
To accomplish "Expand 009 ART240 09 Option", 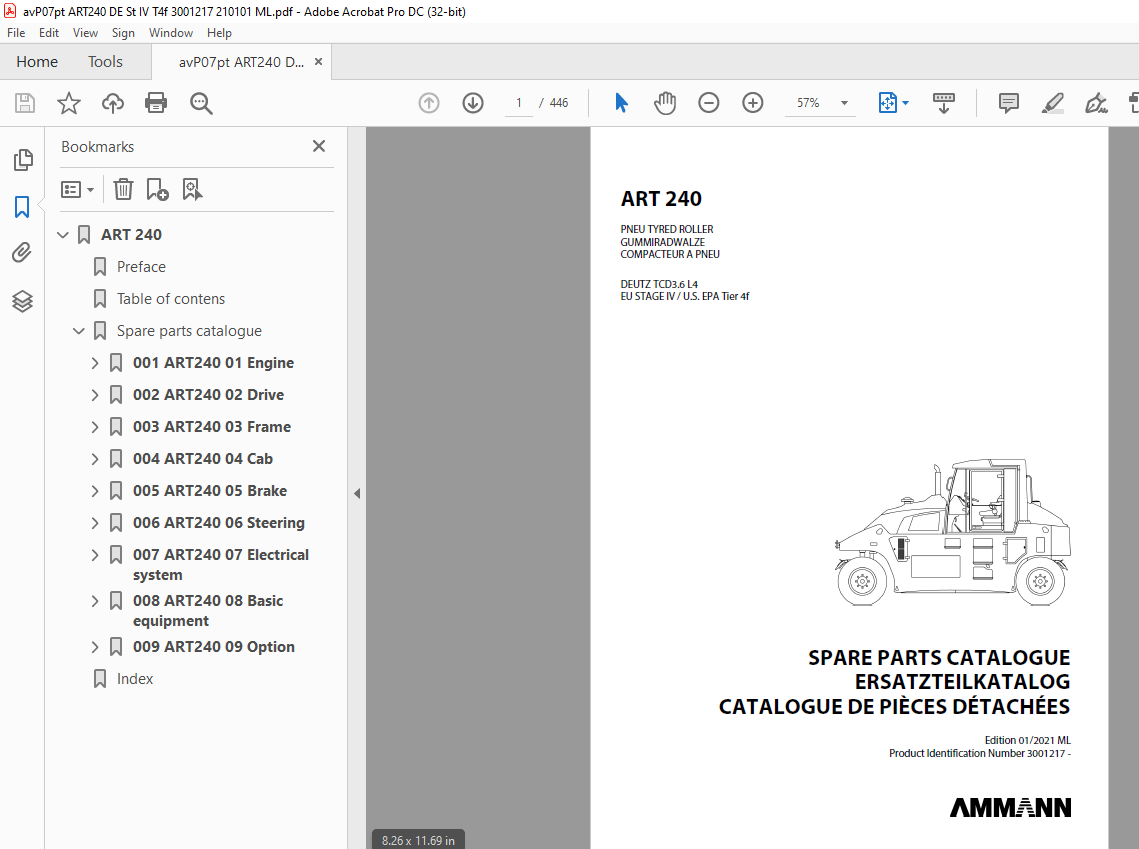I will tap(94, 647).
